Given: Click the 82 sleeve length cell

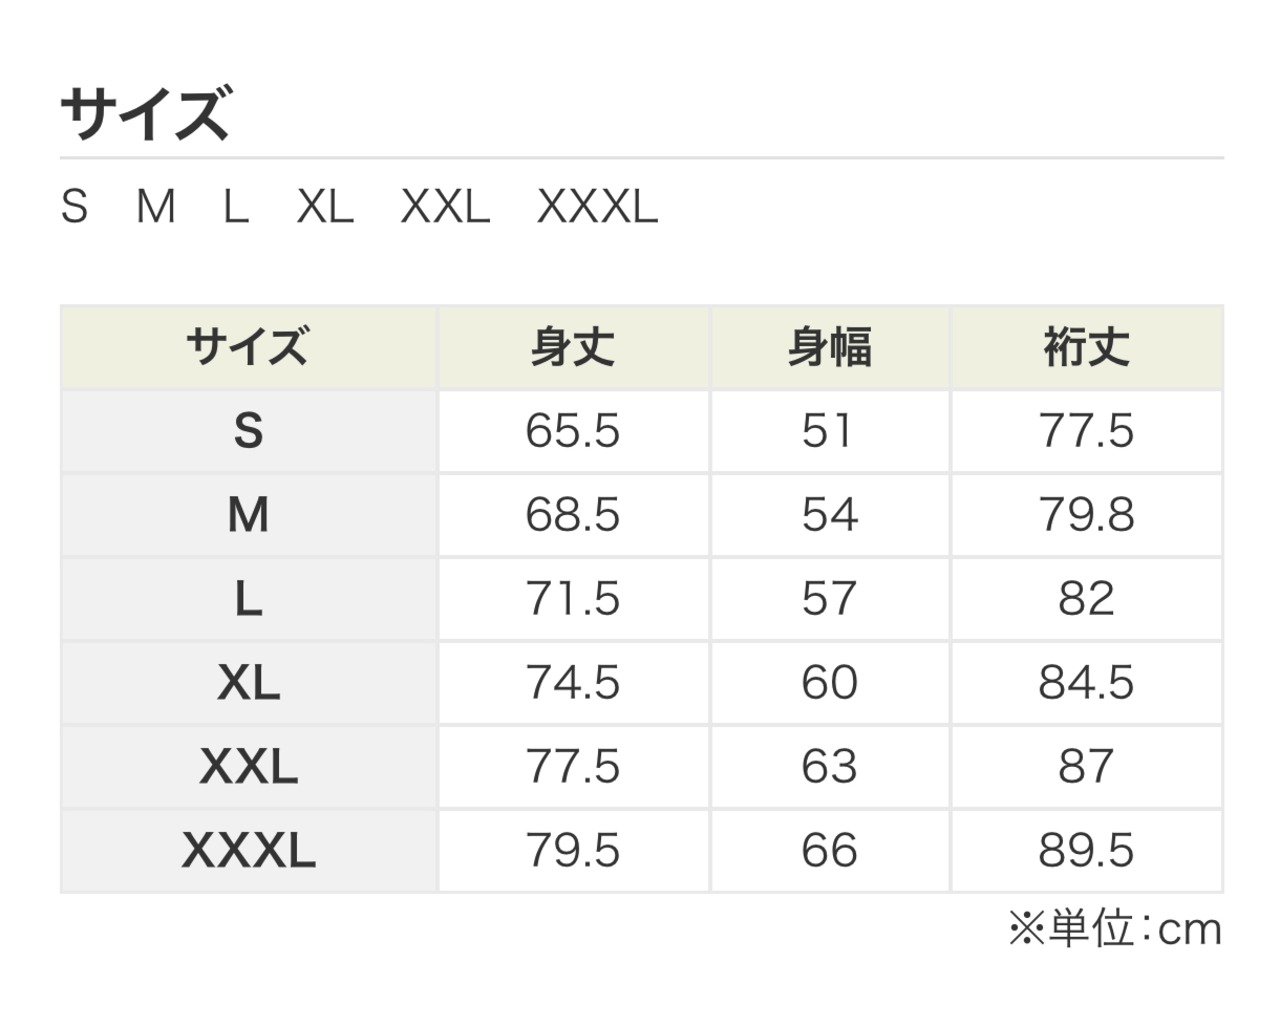Looking at the screenshot, I should click(x=1086, y=599).
